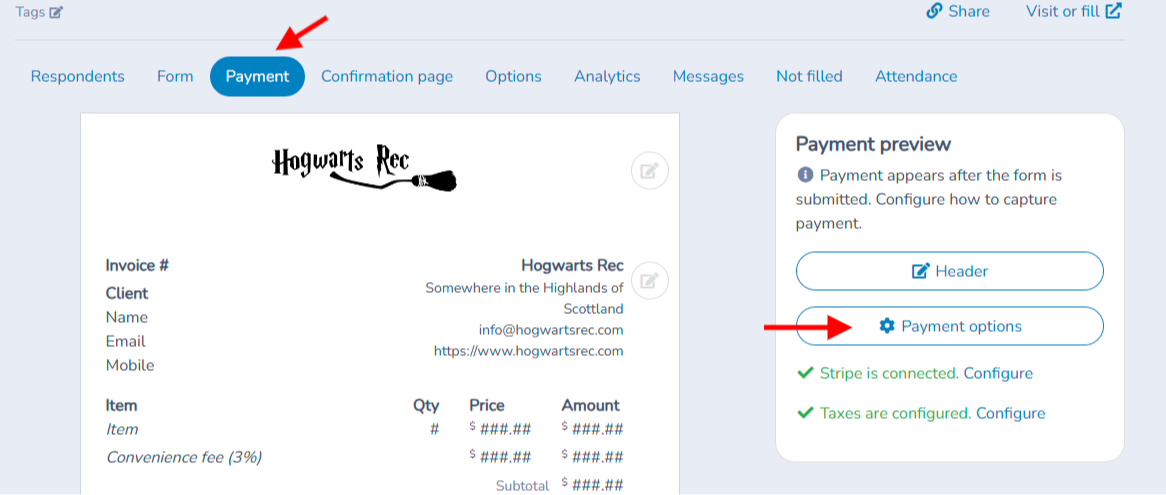1166x495 pixels.
Task: Click the https://www.hogwartsrec.com URL text
Action: coord(529,350)
